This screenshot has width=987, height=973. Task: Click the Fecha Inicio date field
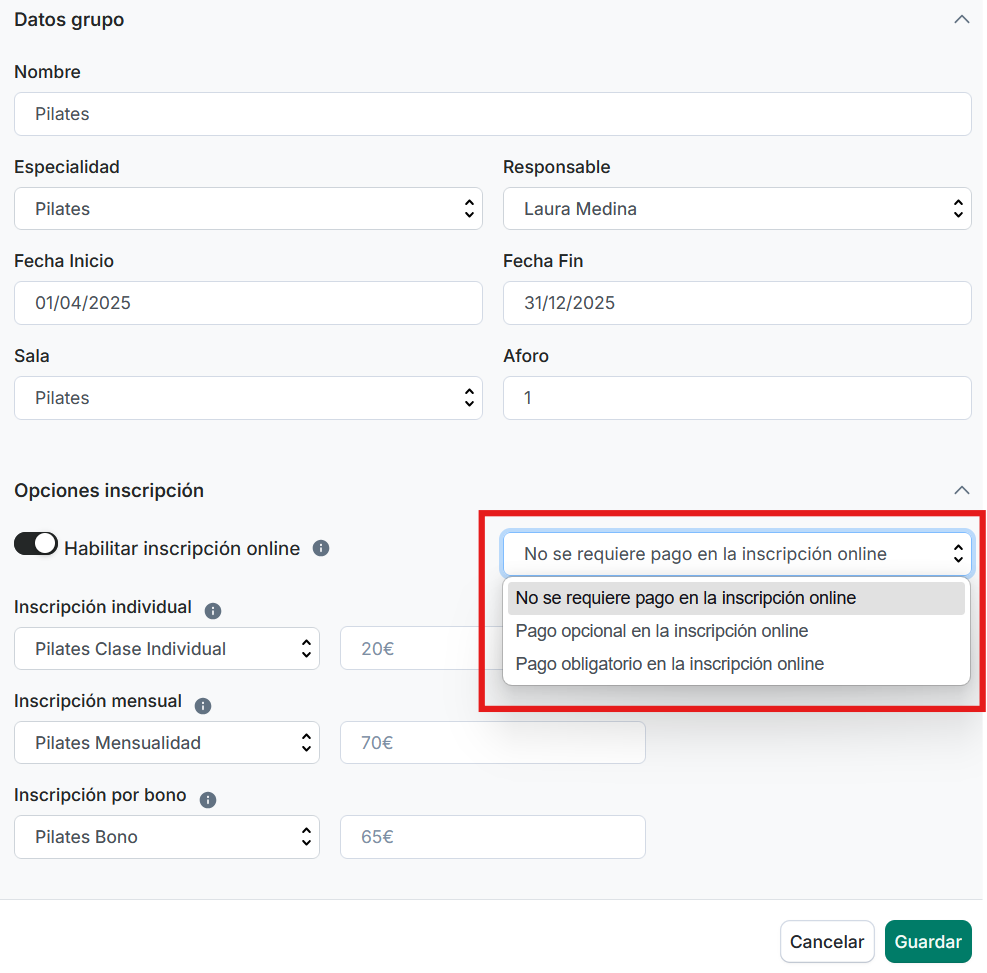[248, 303]
